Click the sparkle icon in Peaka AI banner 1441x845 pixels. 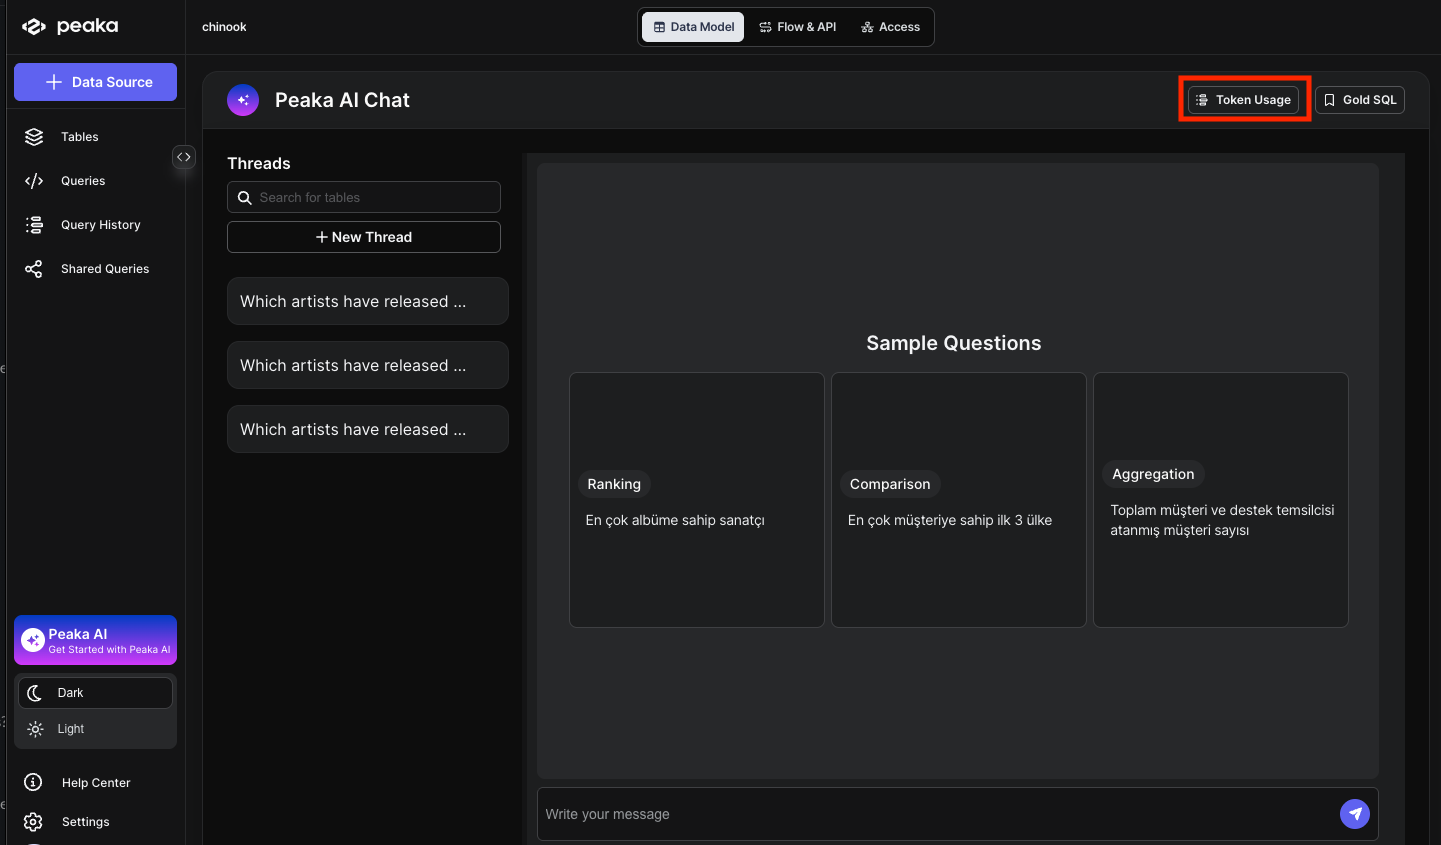pyautogui.click(x=33, y=640)
